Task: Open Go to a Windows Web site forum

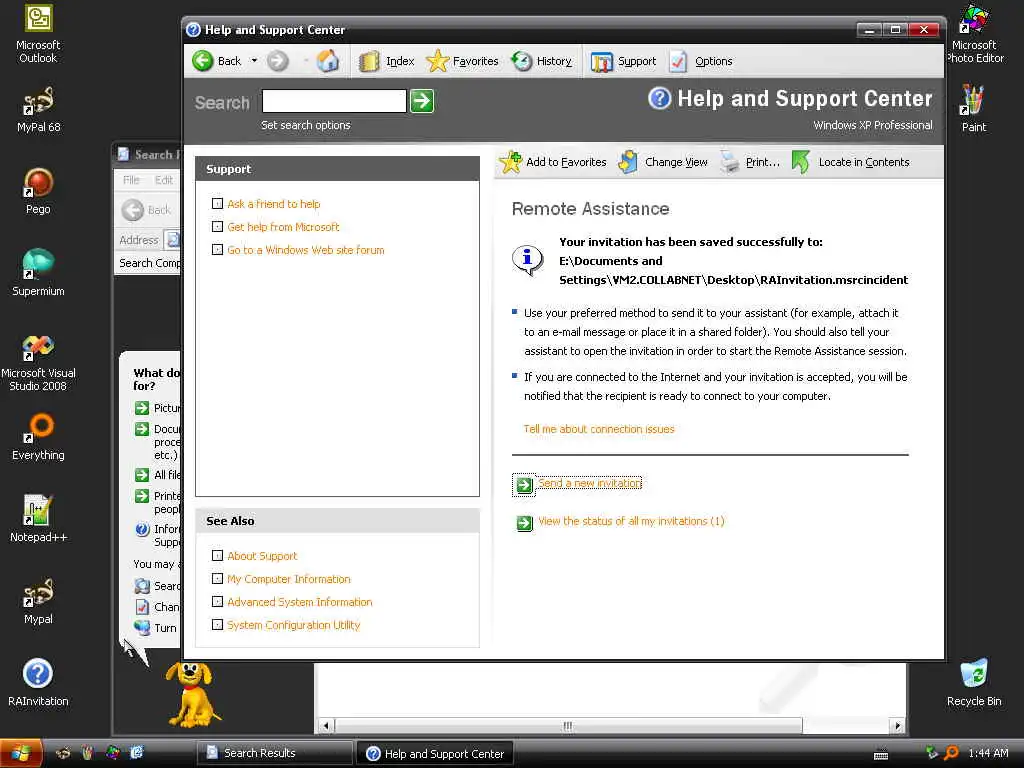Action: click(x=306, y=249)
